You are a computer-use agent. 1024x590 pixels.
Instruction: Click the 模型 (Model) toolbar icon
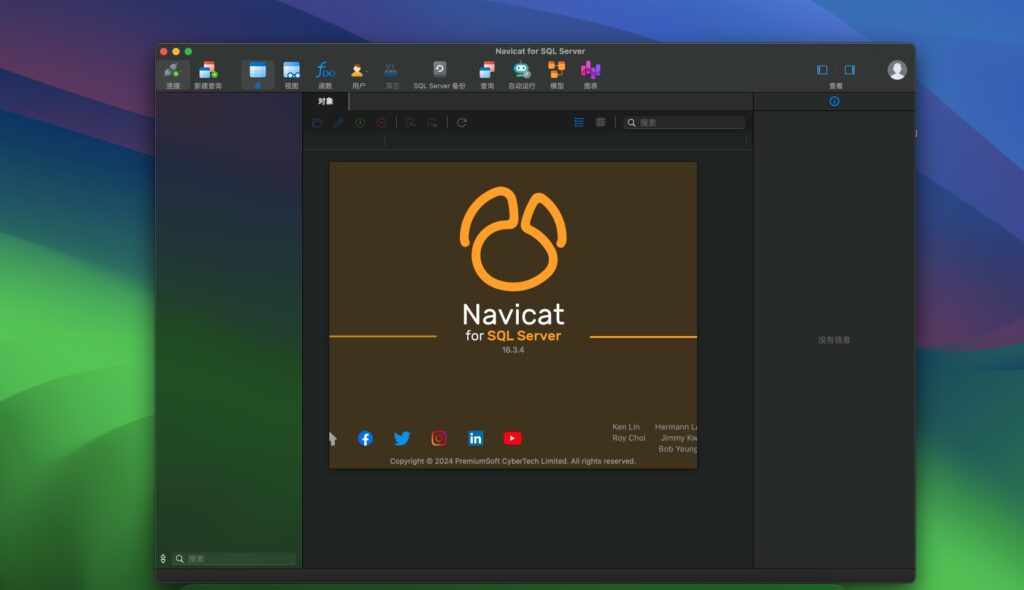coord(555,70)
